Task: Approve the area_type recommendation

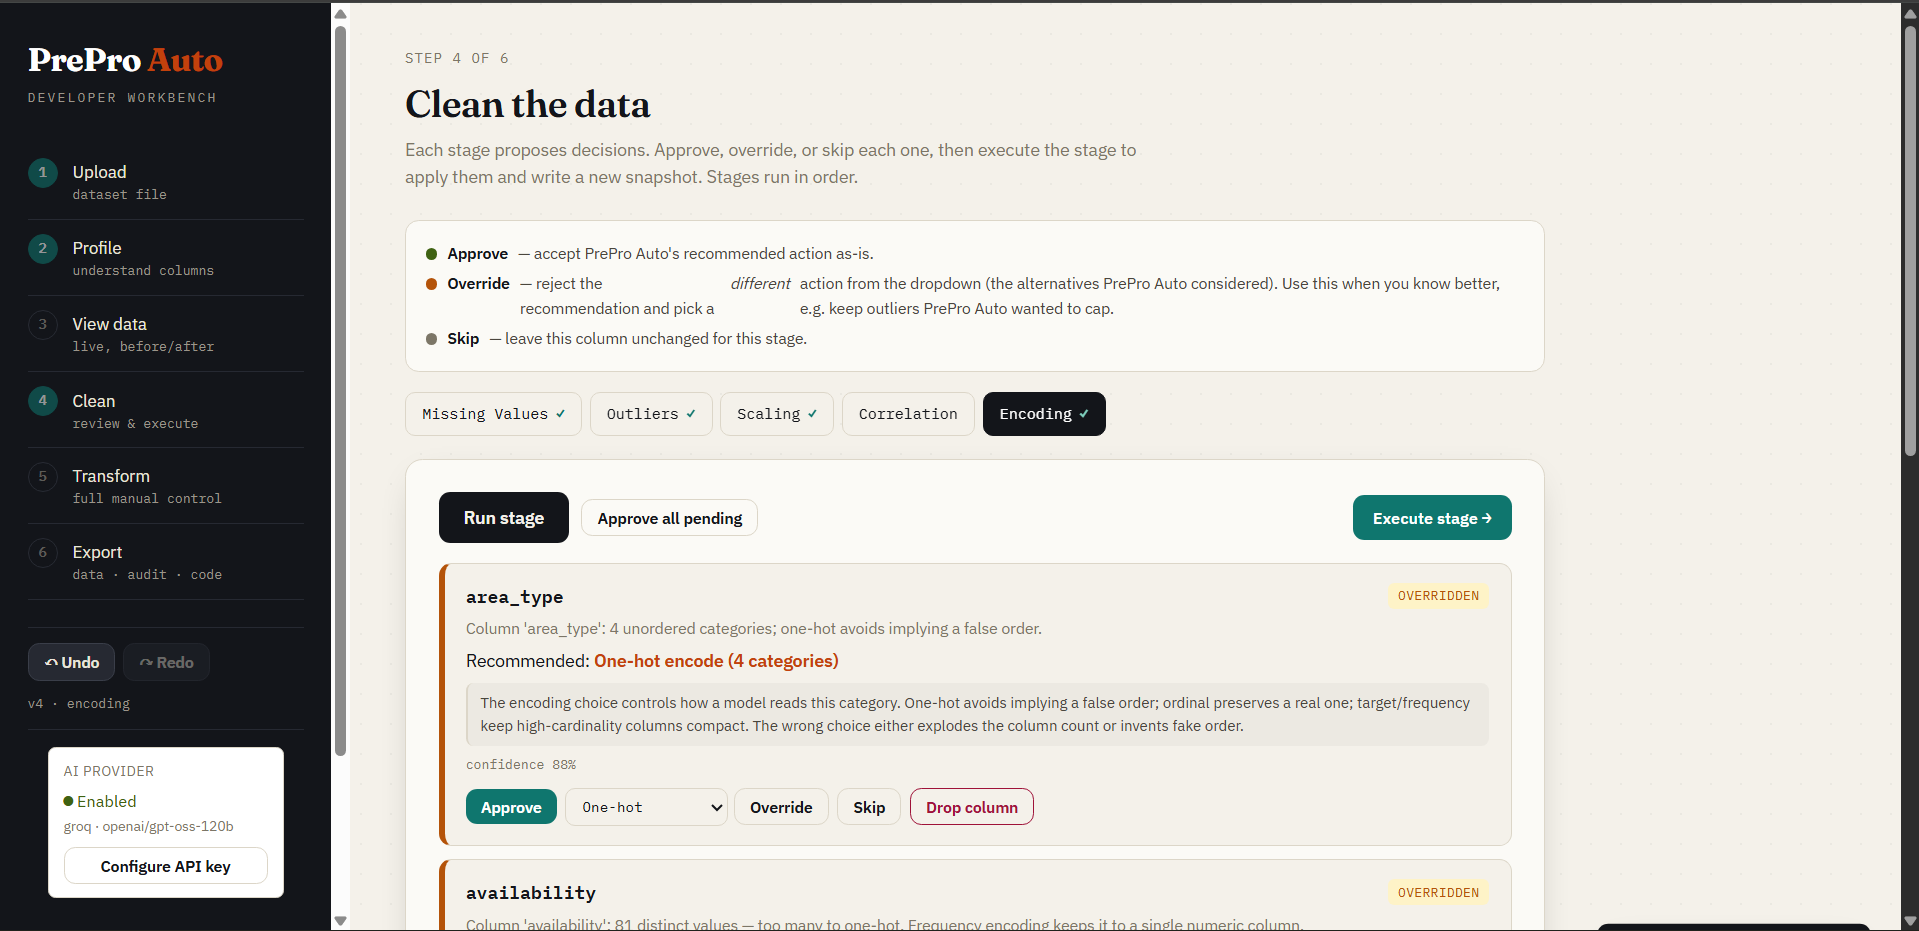Action: click(x=511, y=807)
